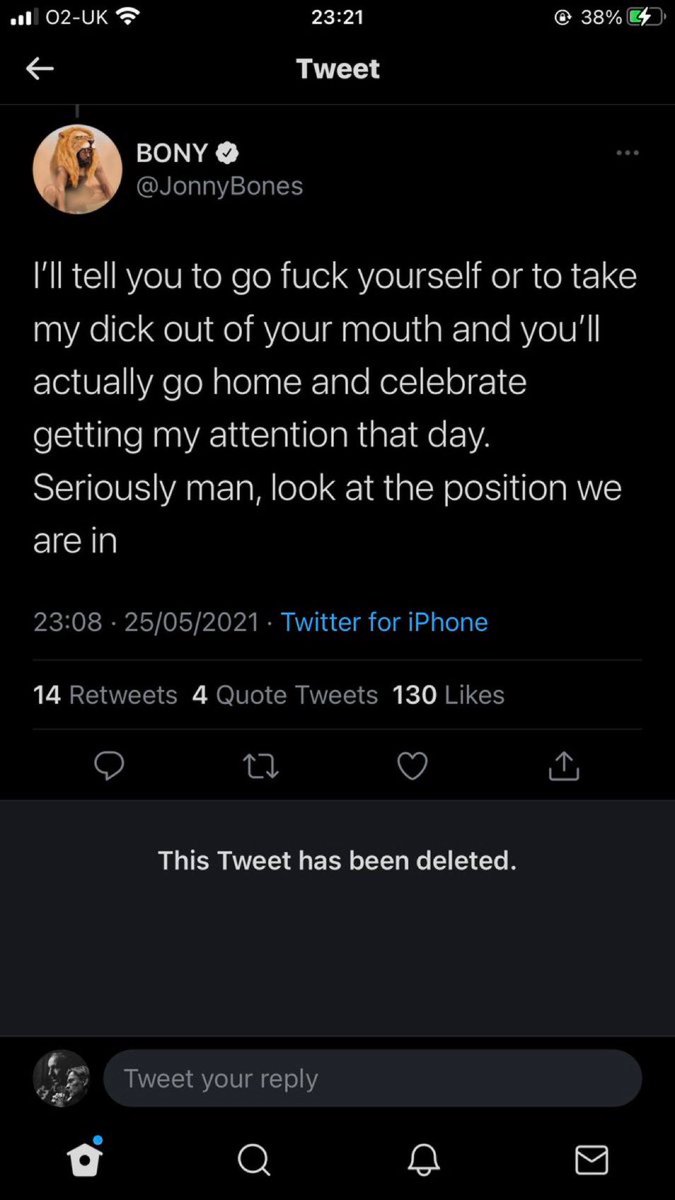Open the Twitter for iPhone link
This screenshot has width=675, height=1200.
(385, 622)
